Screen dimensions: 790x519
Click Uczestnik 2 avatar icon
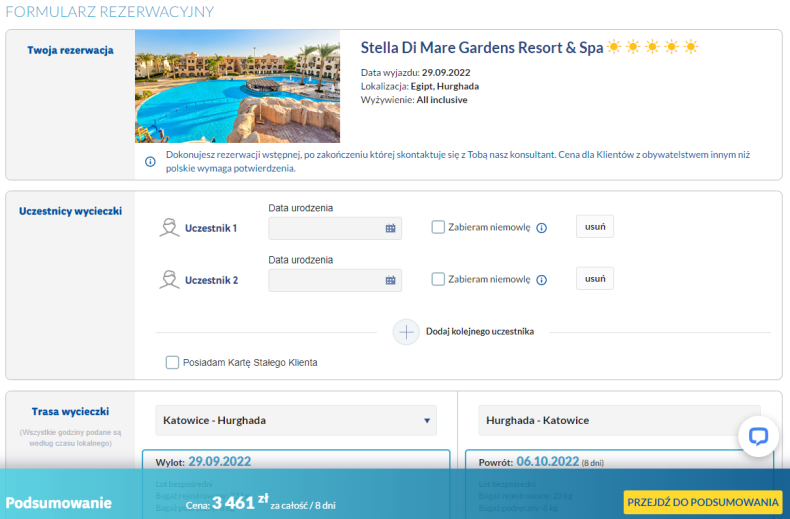[169, 280]
